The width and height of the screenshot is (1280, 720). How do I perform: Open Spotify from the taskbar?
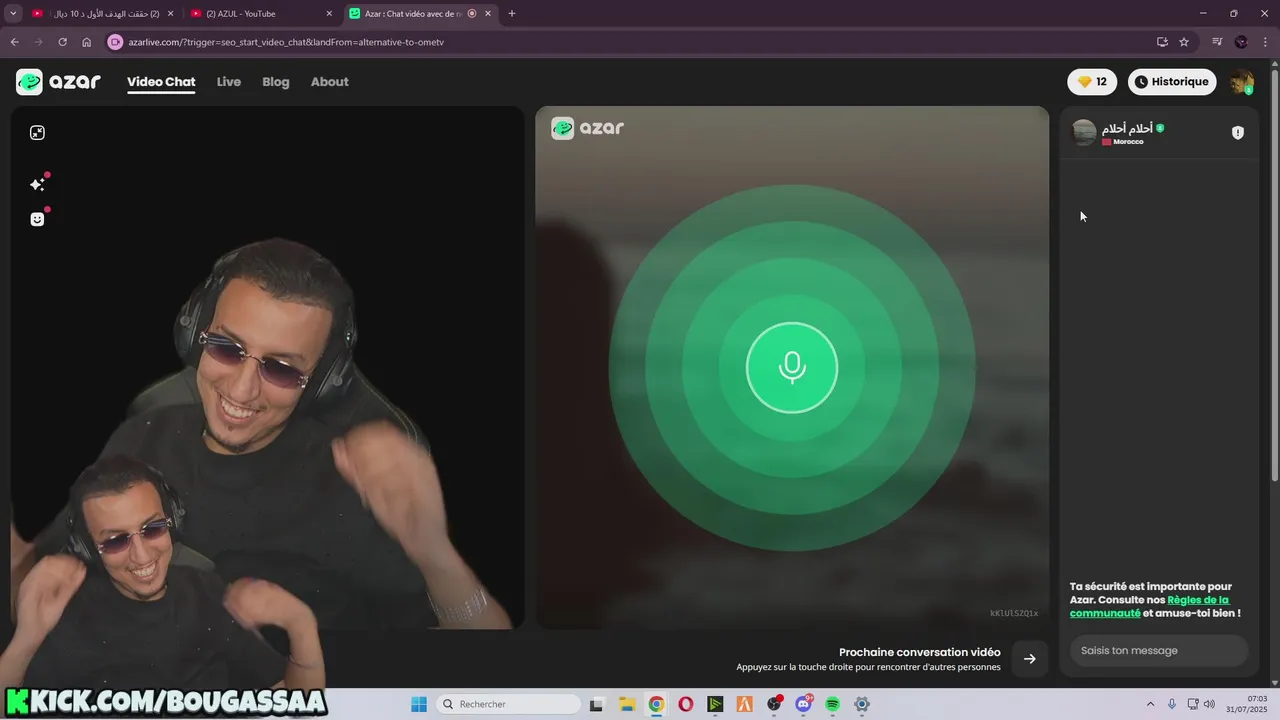click(x=833, y=704)
